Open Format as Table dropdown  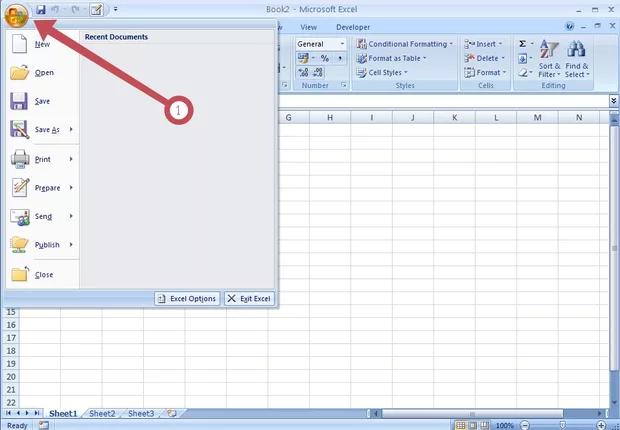pos(391,59)
